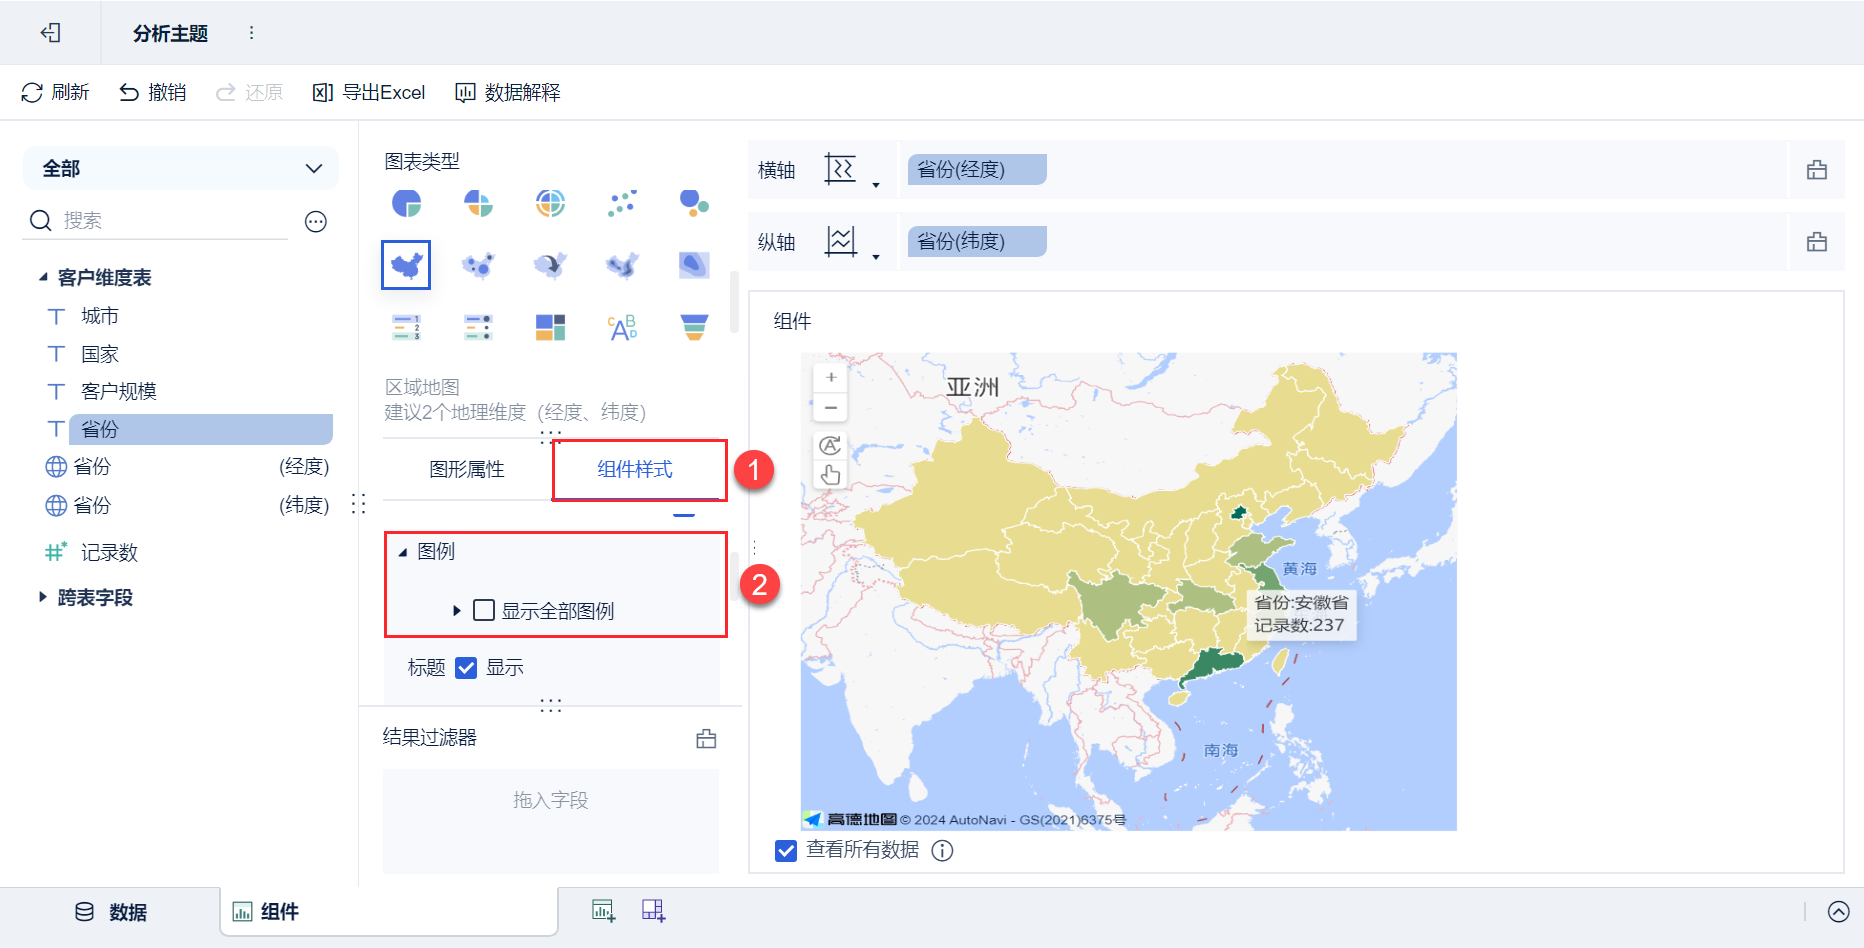1864x948 pixels.
Task: Open 数据解释 data explanation
Action: (x=508, y=93)
